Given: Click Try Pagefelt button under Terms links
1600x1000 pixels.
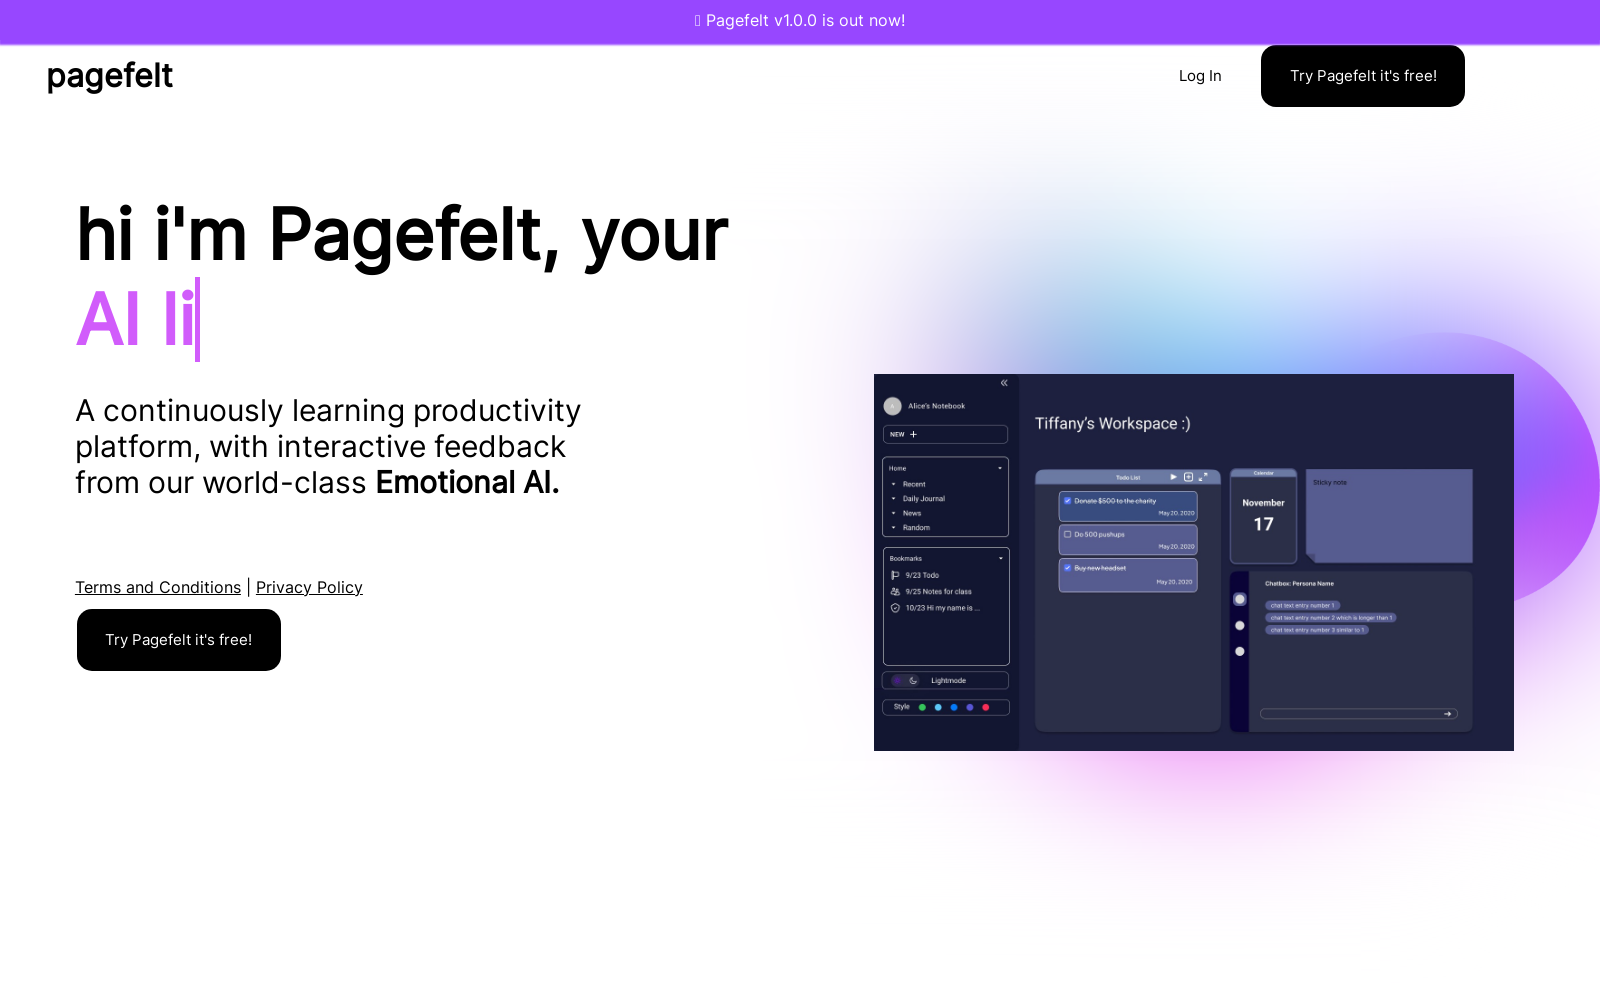Looking at the screenshot, I should tap(179, 640).
